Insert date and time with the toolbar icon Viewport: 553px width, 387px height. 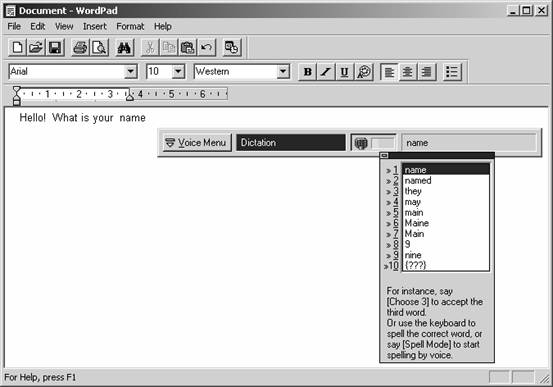click(x=232, y=47)
